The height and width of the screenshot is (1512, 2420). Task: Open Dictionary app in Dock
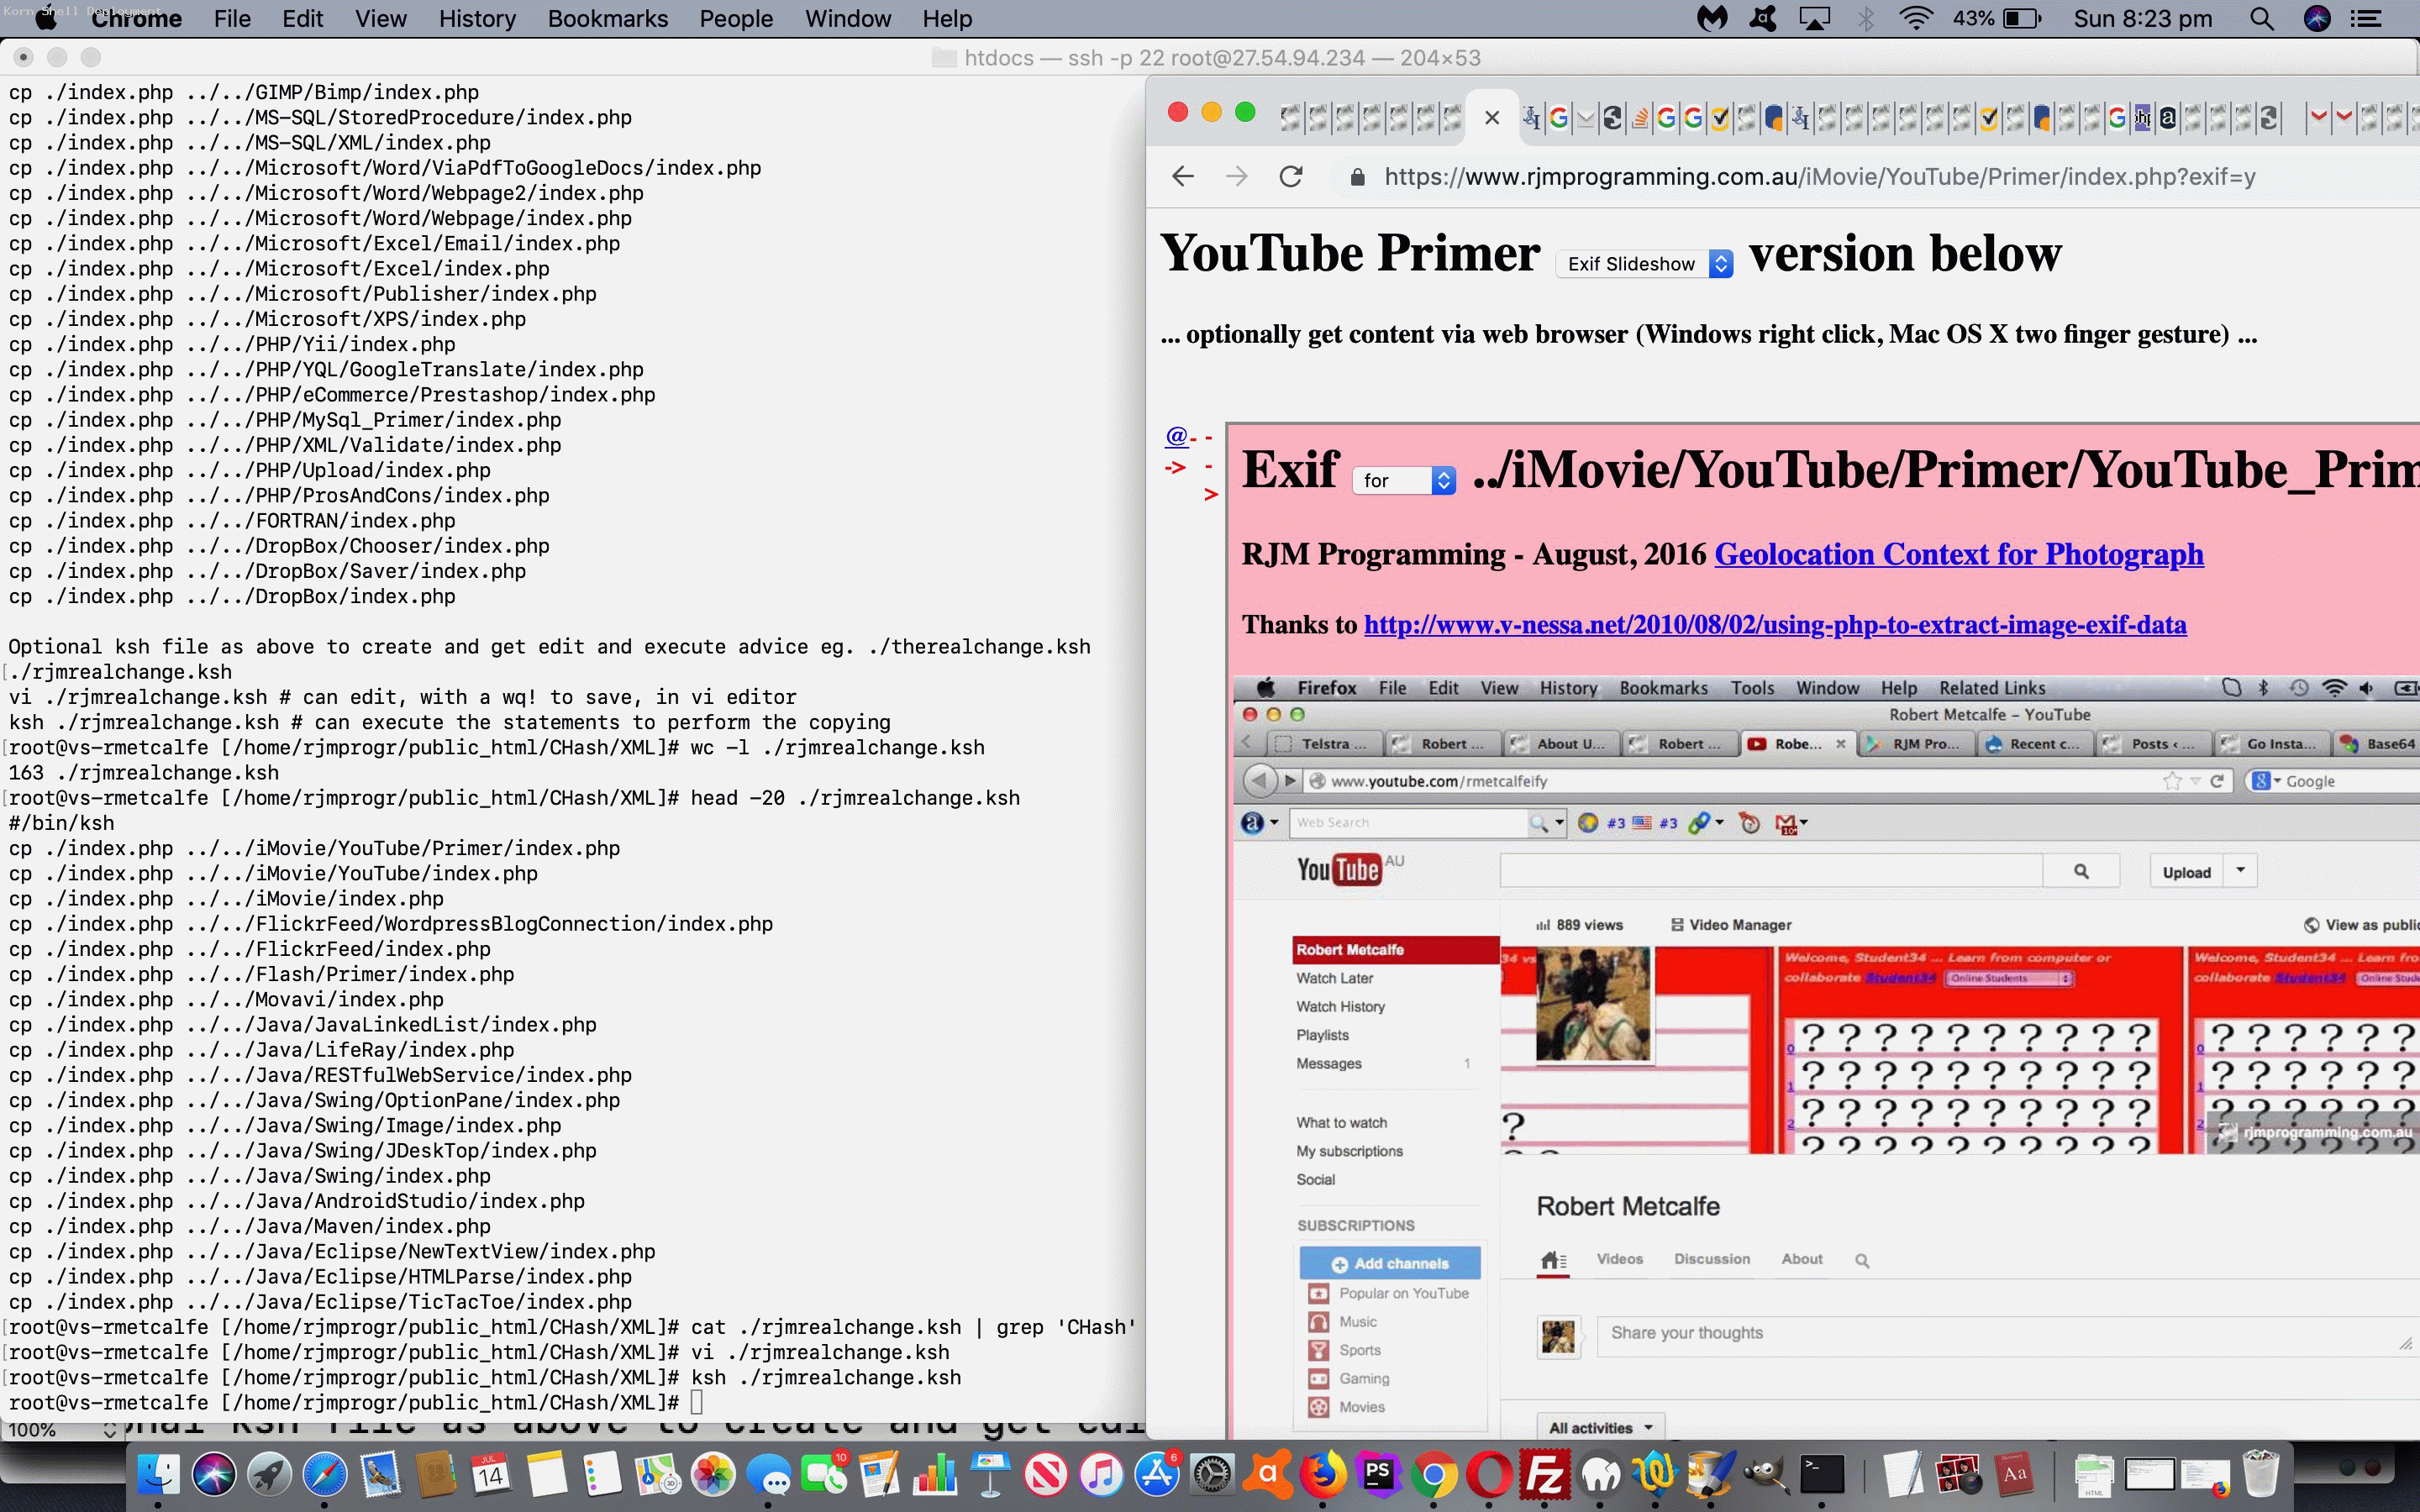coord(2014,1474)
